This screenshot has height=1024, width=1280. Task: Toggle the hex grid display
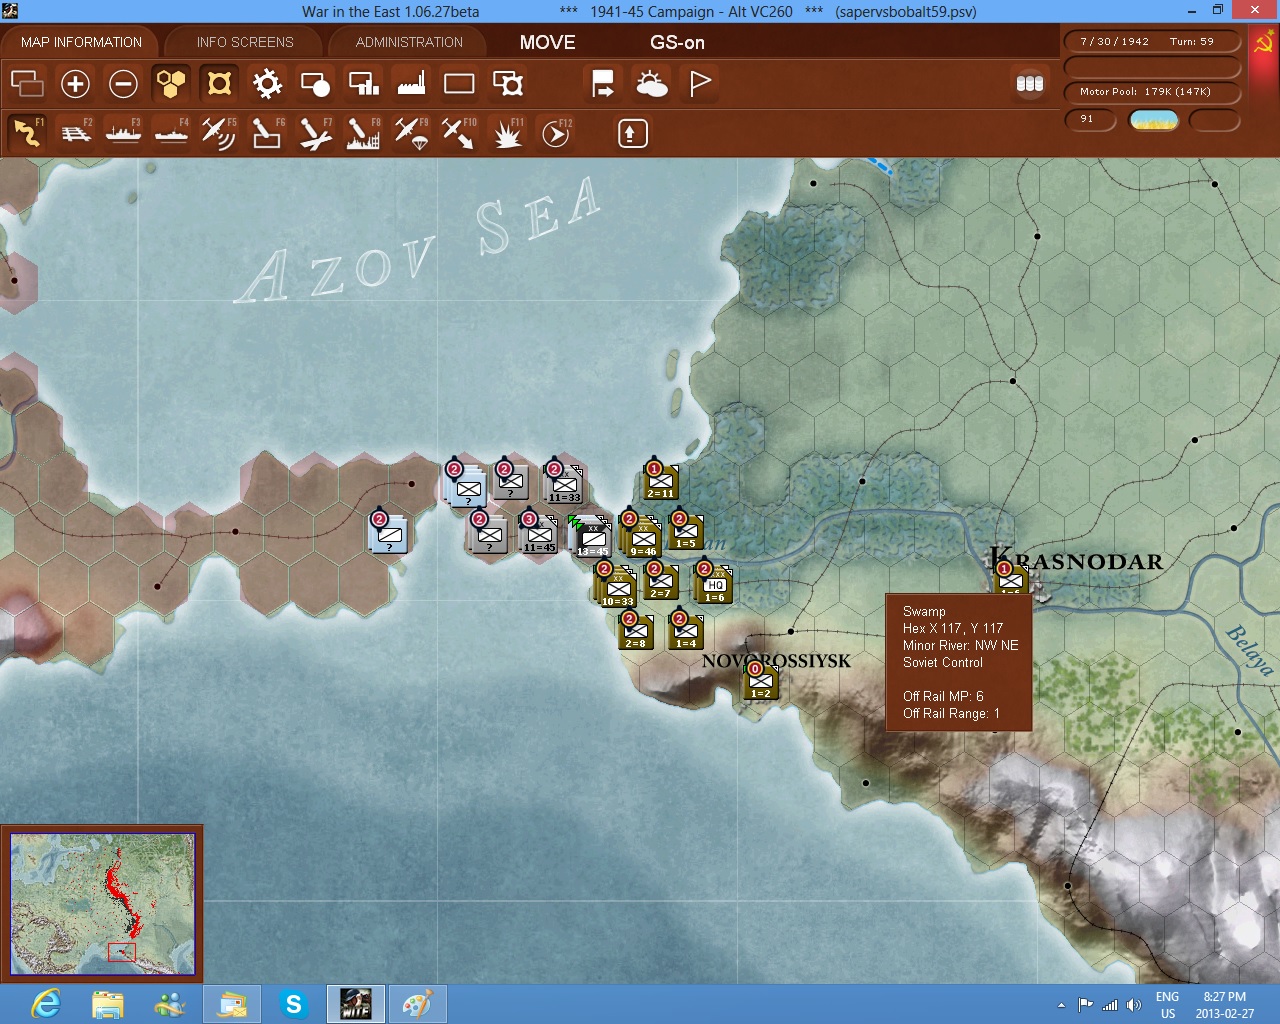pos(171,83)
